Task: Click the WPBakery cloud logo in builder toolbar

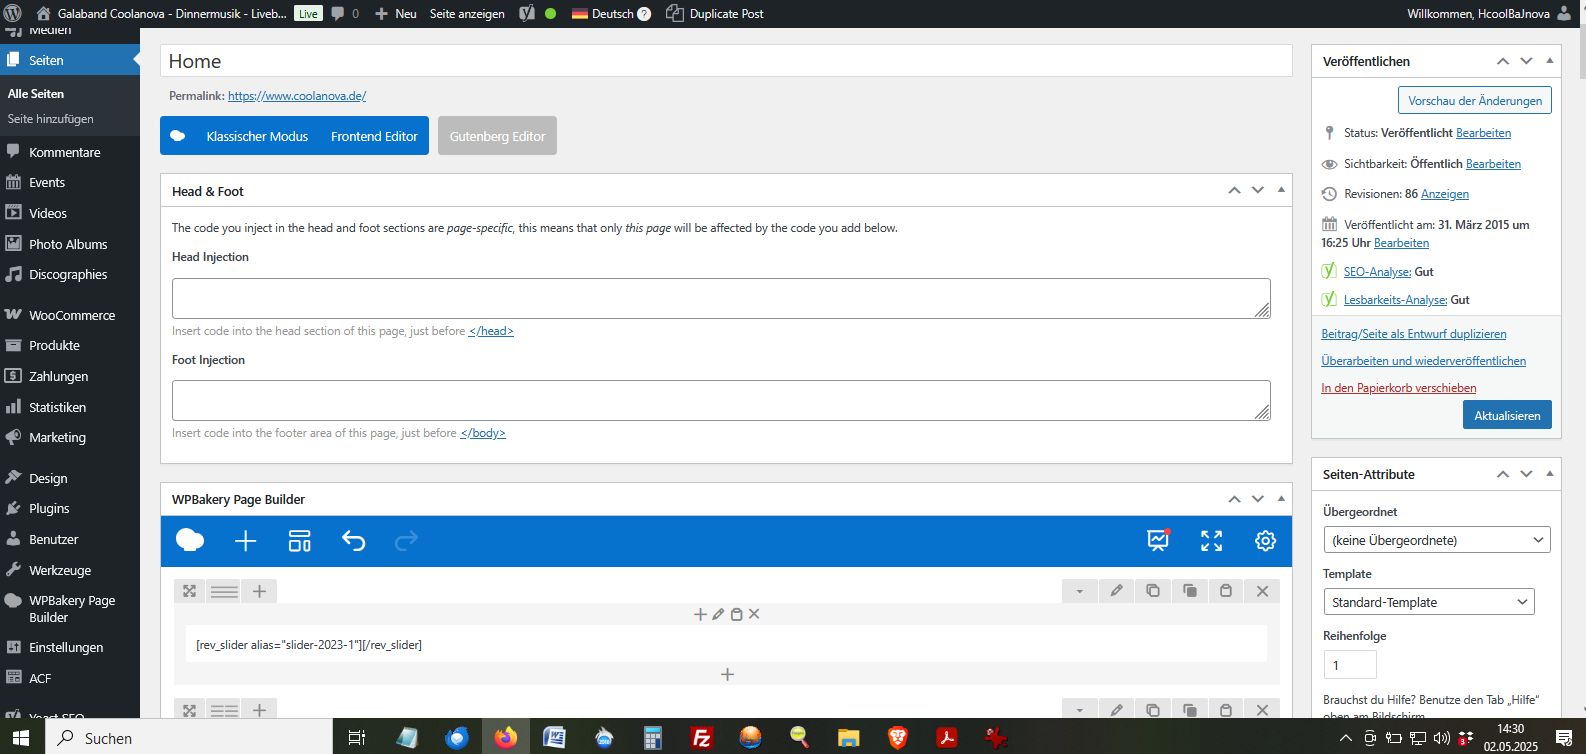Action: pyautogui.click(x=190, y=541)
